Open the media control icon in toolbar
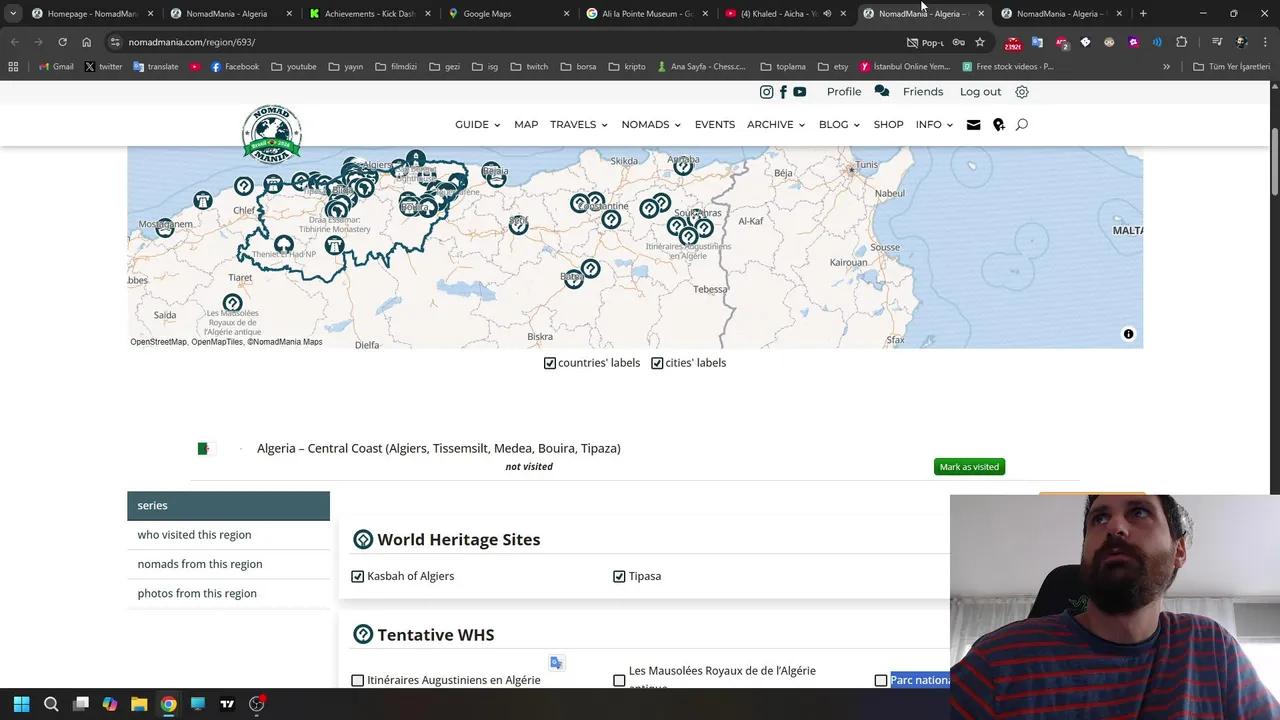 click(x=1217, y=42)
